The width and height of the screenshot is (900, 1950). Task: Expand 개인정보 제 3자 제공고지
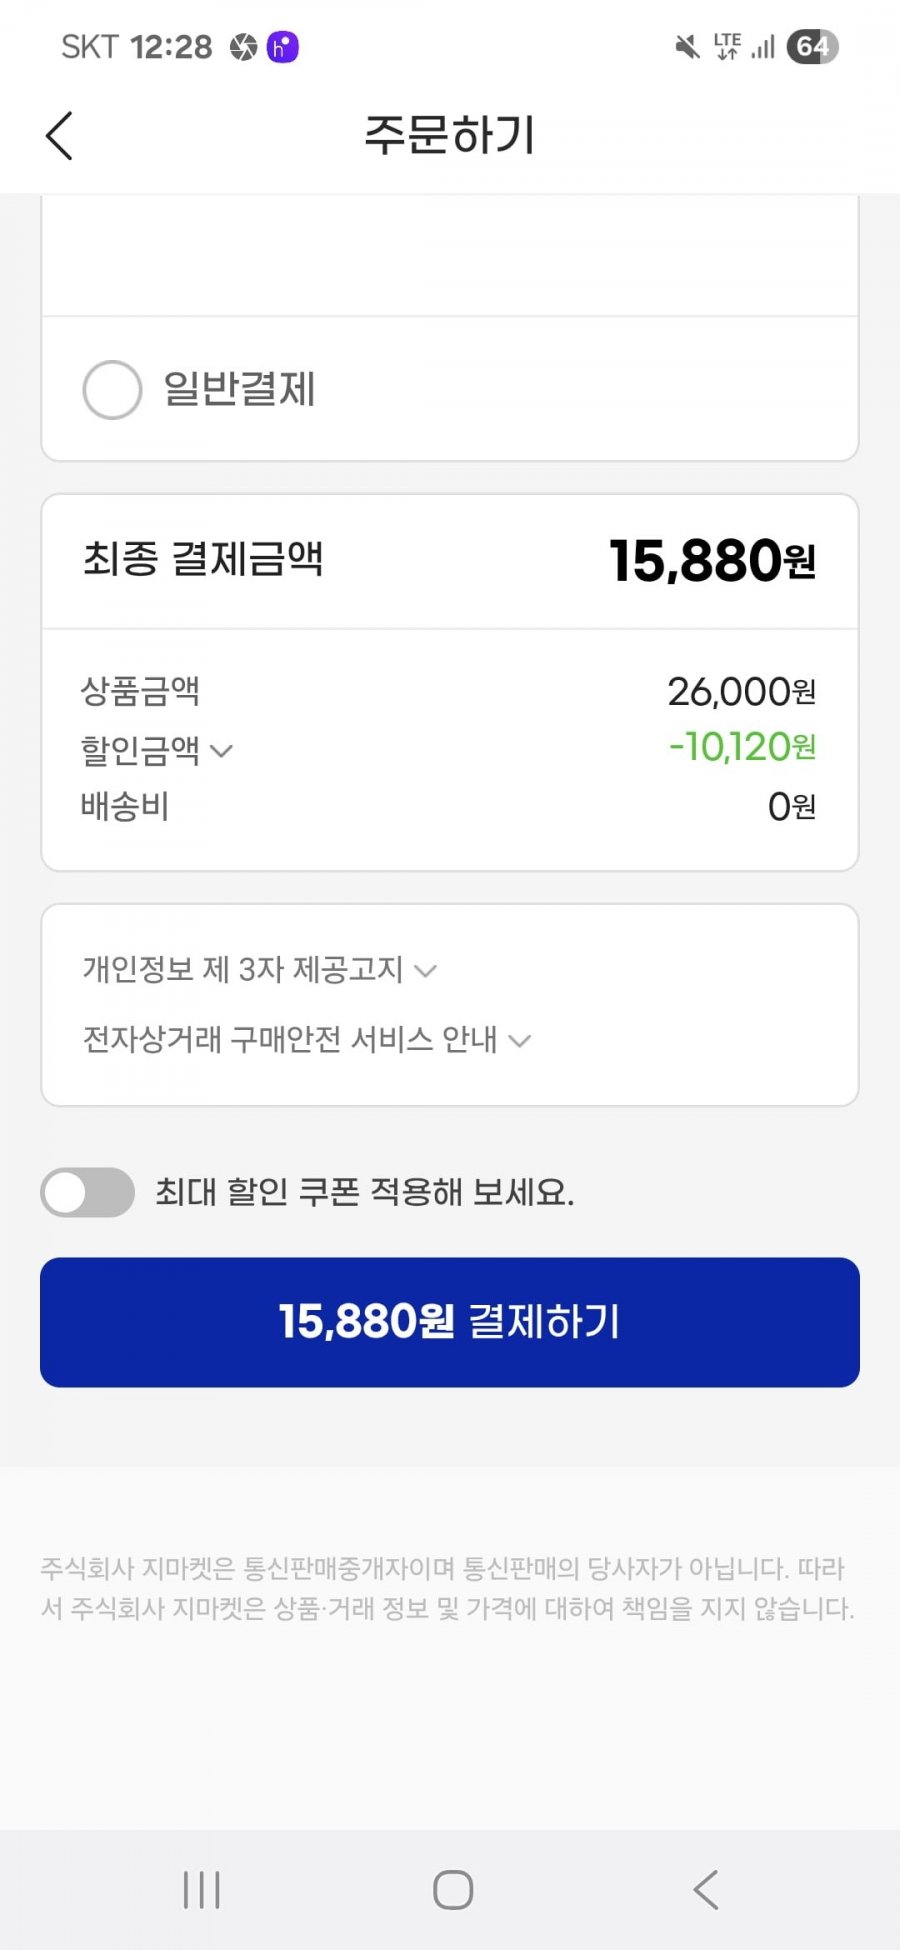(x=260, y=969)
